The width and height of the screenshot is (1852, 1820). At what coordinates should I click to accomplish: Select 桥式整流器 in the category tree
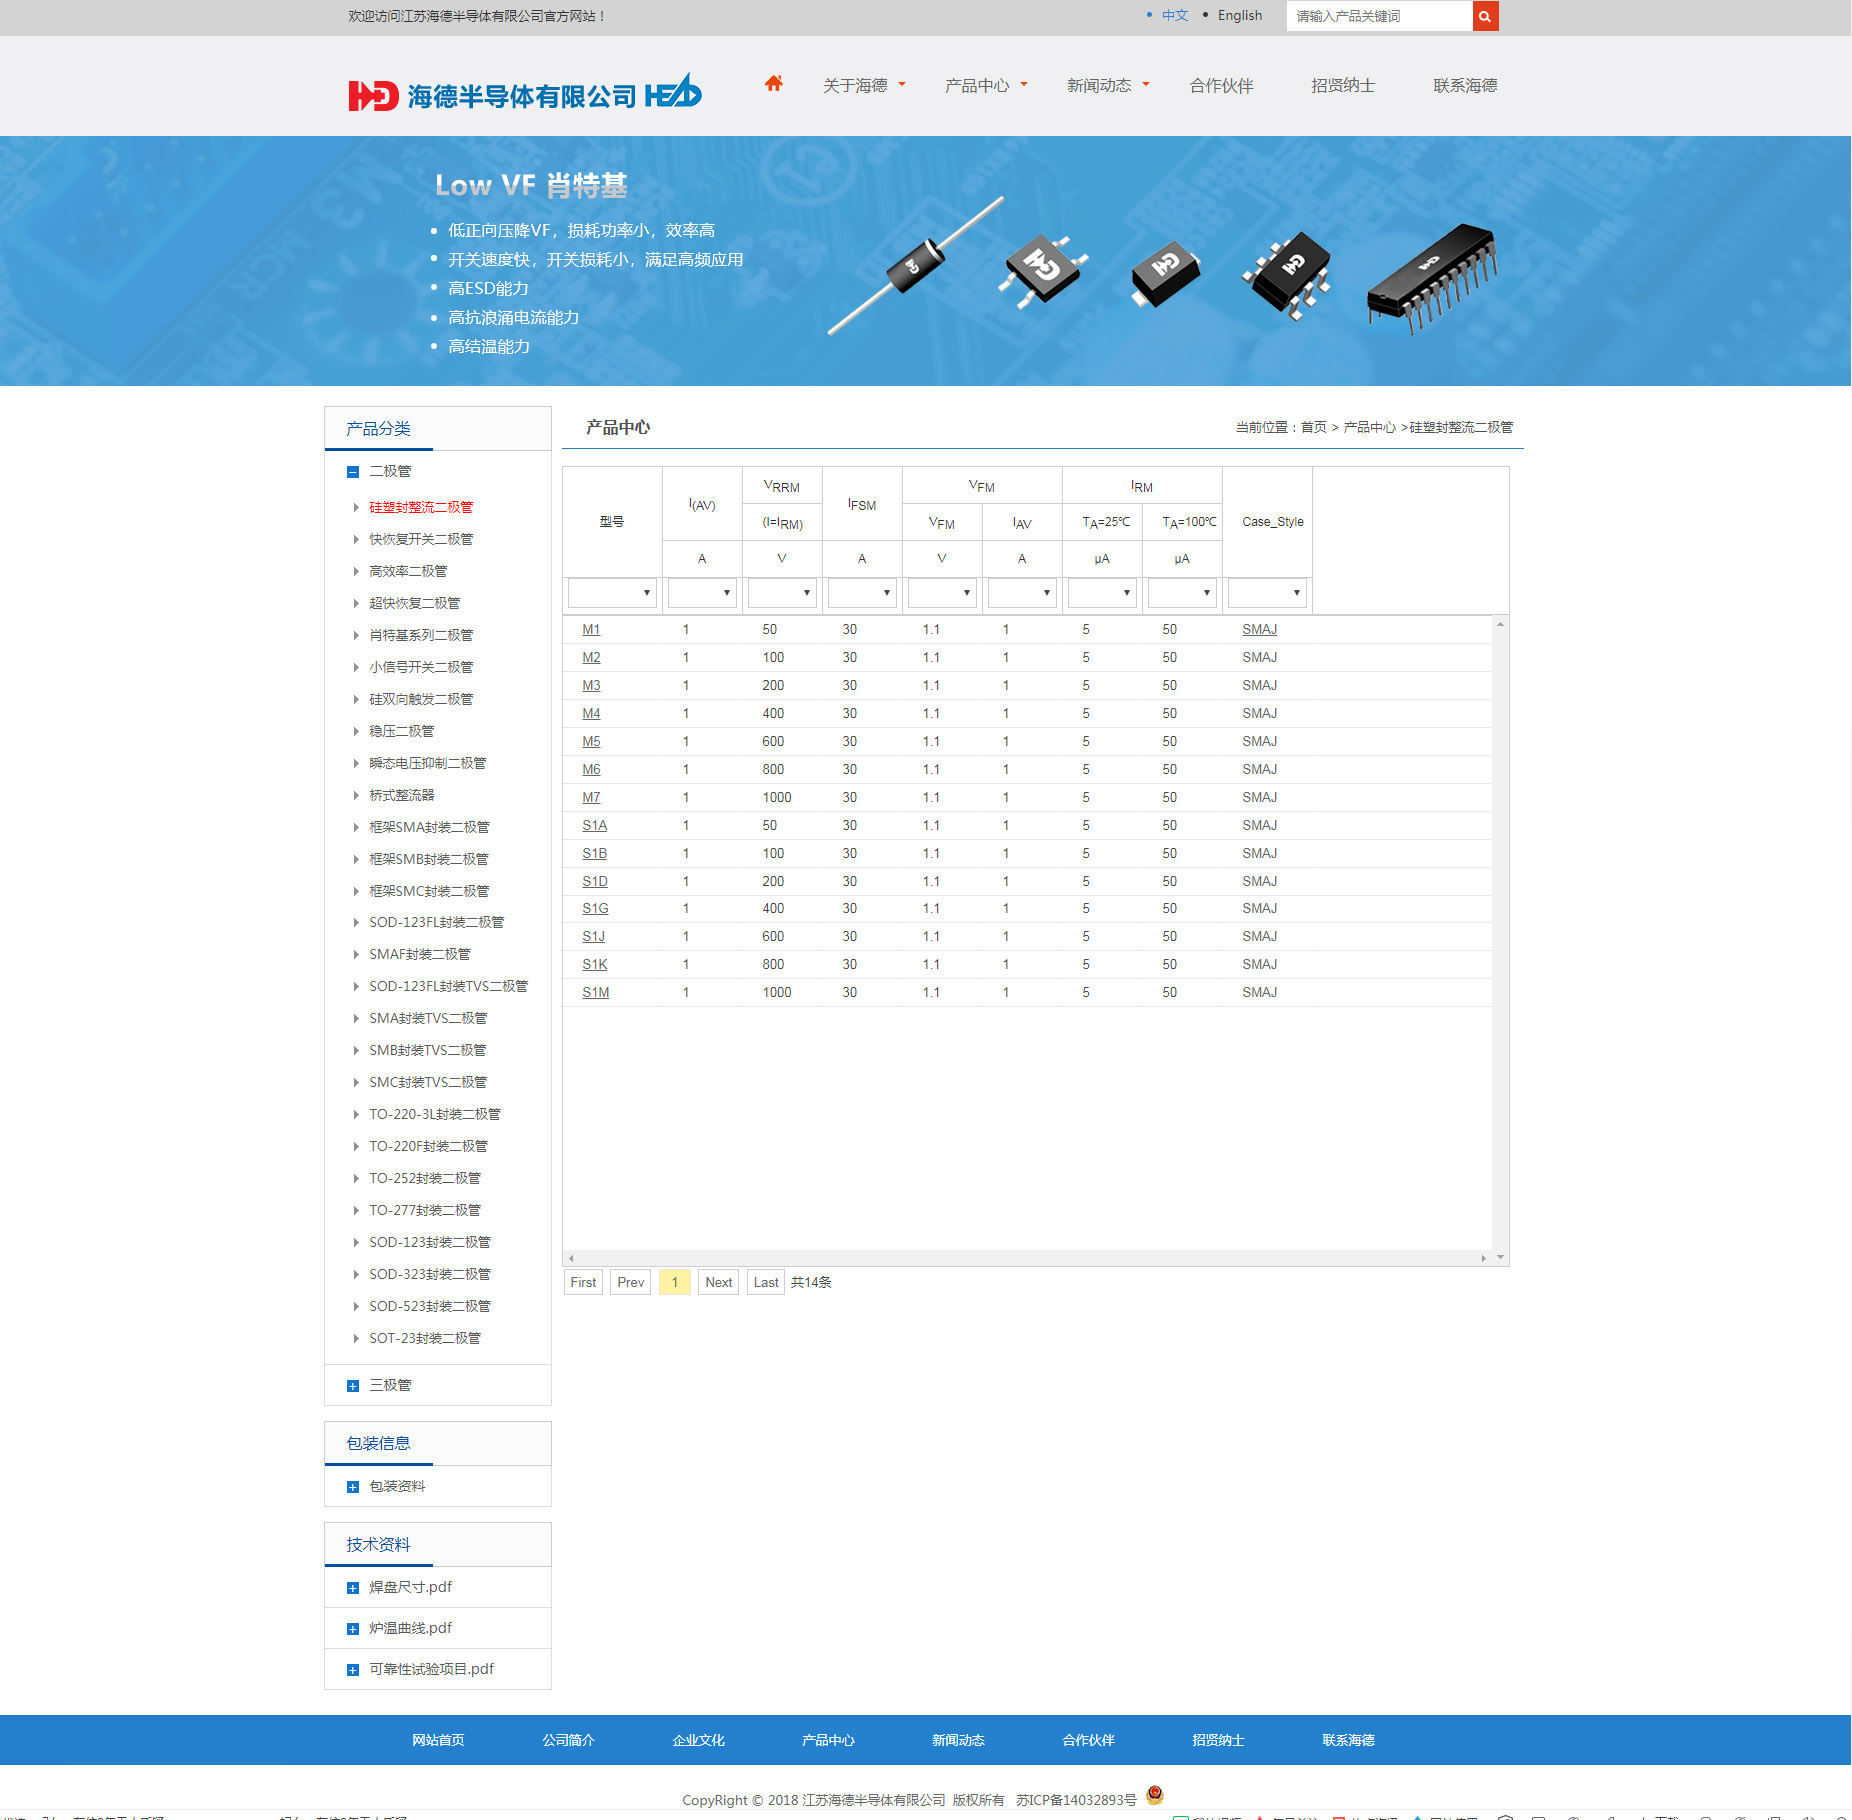coord(401,795)
